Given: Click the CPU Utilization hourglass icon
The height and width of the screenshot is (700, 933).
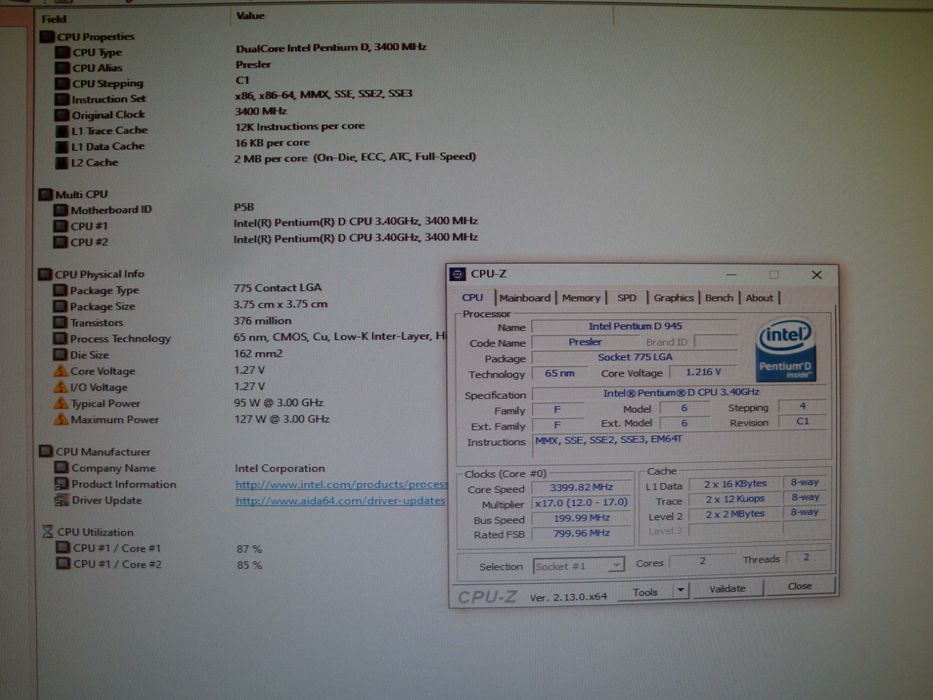Looking at the screenshot, I should coord(48,532).
